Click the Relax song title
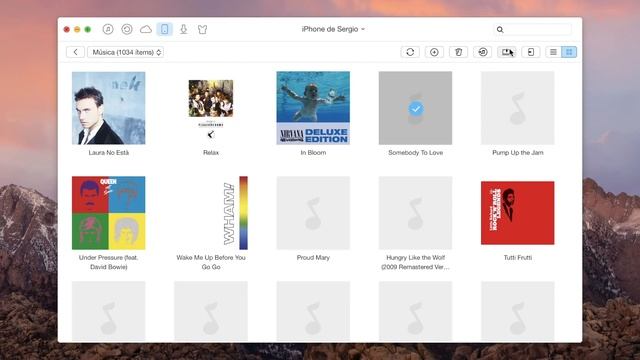The image size is (640, 360). (x=211, y=153)
